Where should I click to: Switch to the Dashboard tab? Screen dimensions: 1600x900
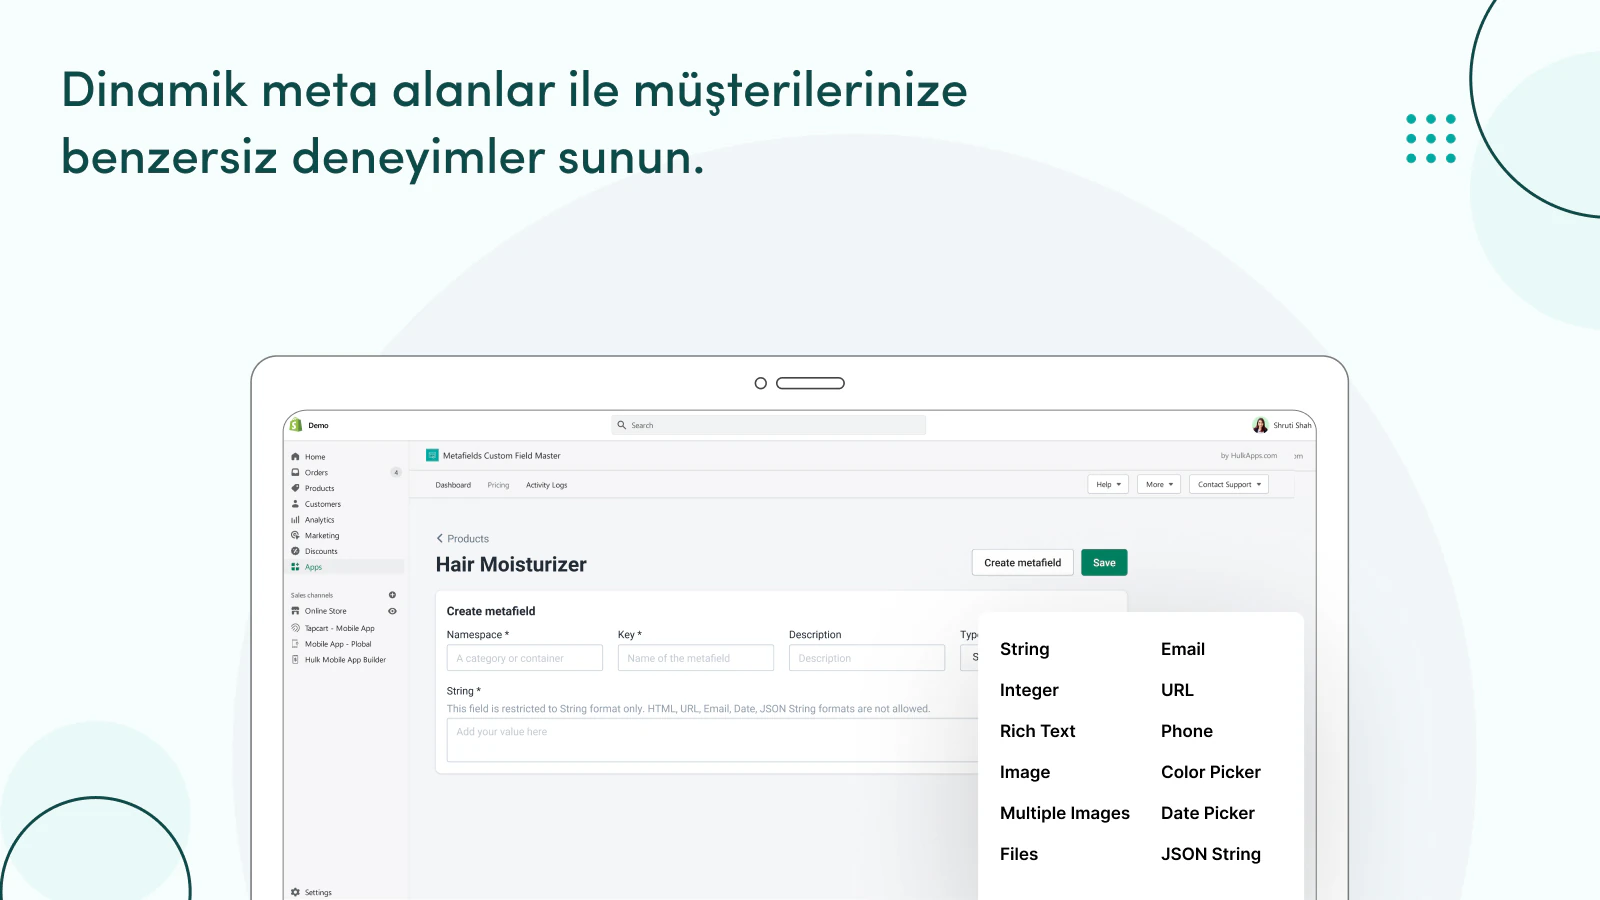pos(453,485)
